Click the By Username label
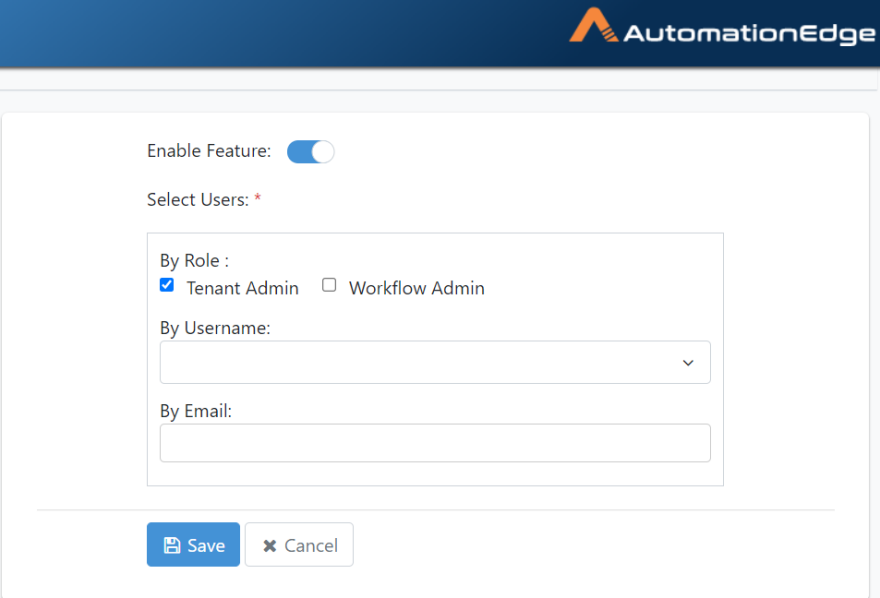 coord(215,328)
